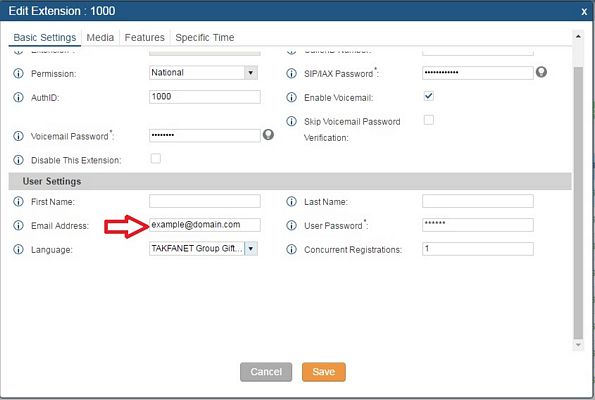Image resolution: width=595 pixels, height=400 pixels.
Task: Switch to the Media tab
Action: 100,38
